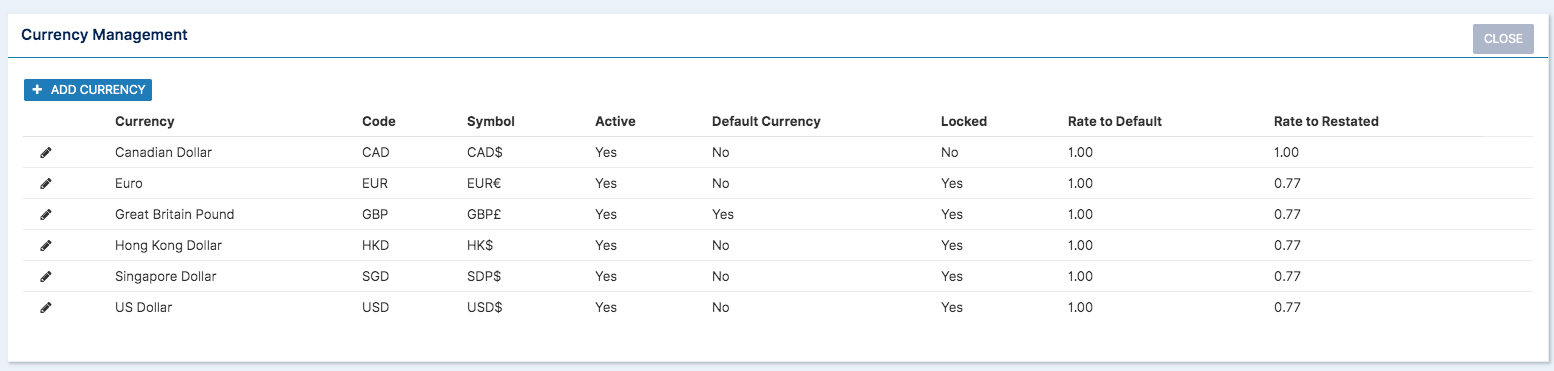The width and height of the screenshot is (1554, 371).
Task: Select the Symbol column header
Action: coord(491,121)
